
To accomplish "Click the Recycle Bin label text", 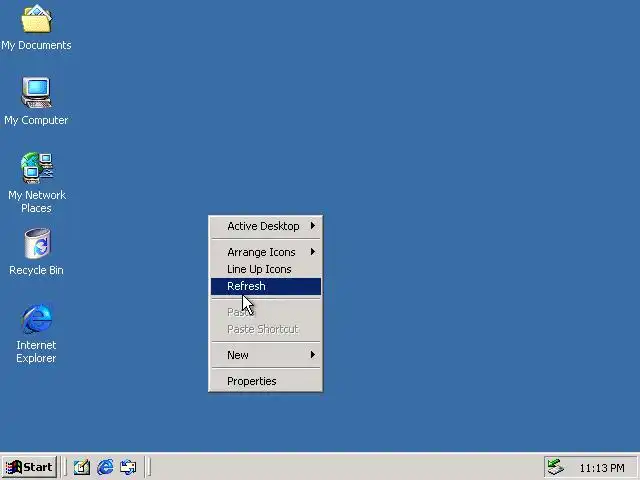I will 36,270.
